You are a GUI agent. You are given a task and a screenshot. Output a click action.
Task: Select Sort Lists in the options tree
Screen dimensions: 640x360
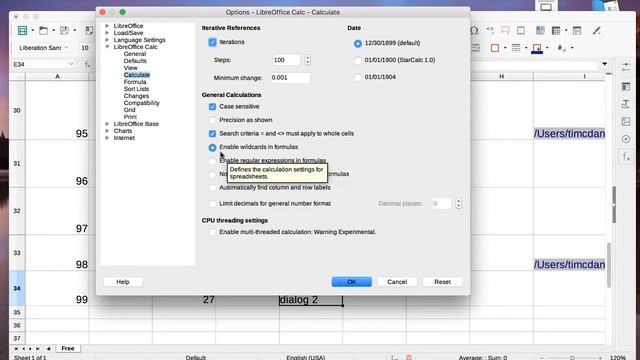(136, 89)
